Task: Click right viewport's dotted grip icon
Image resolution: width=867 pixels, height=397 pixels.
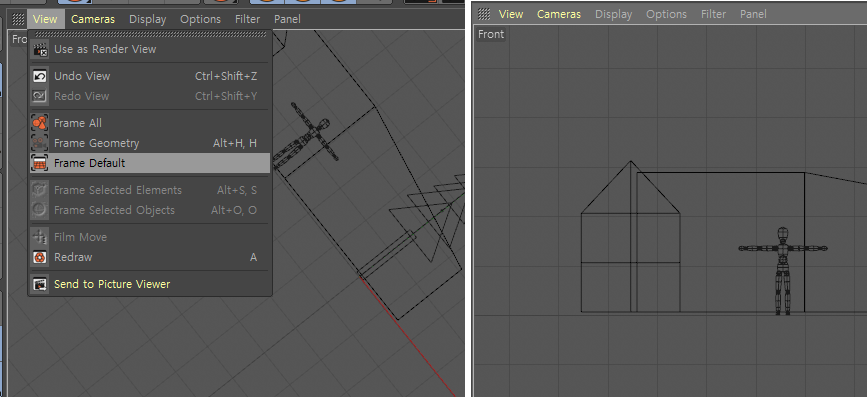Action: (x=484, y=14)
